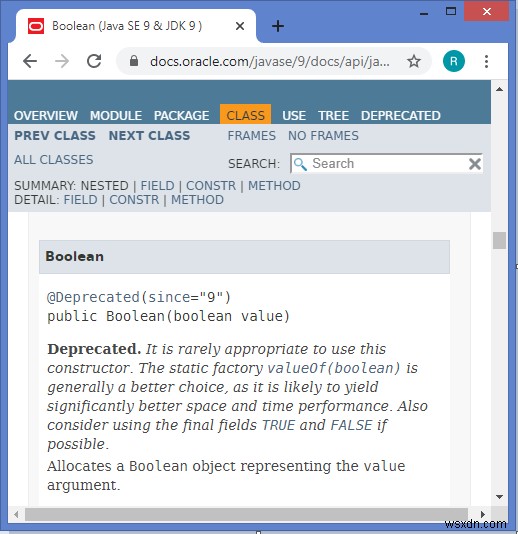Open the ALL CLASSES link
The width and height of the screenshot is (518, 534).
coord(53,160)
